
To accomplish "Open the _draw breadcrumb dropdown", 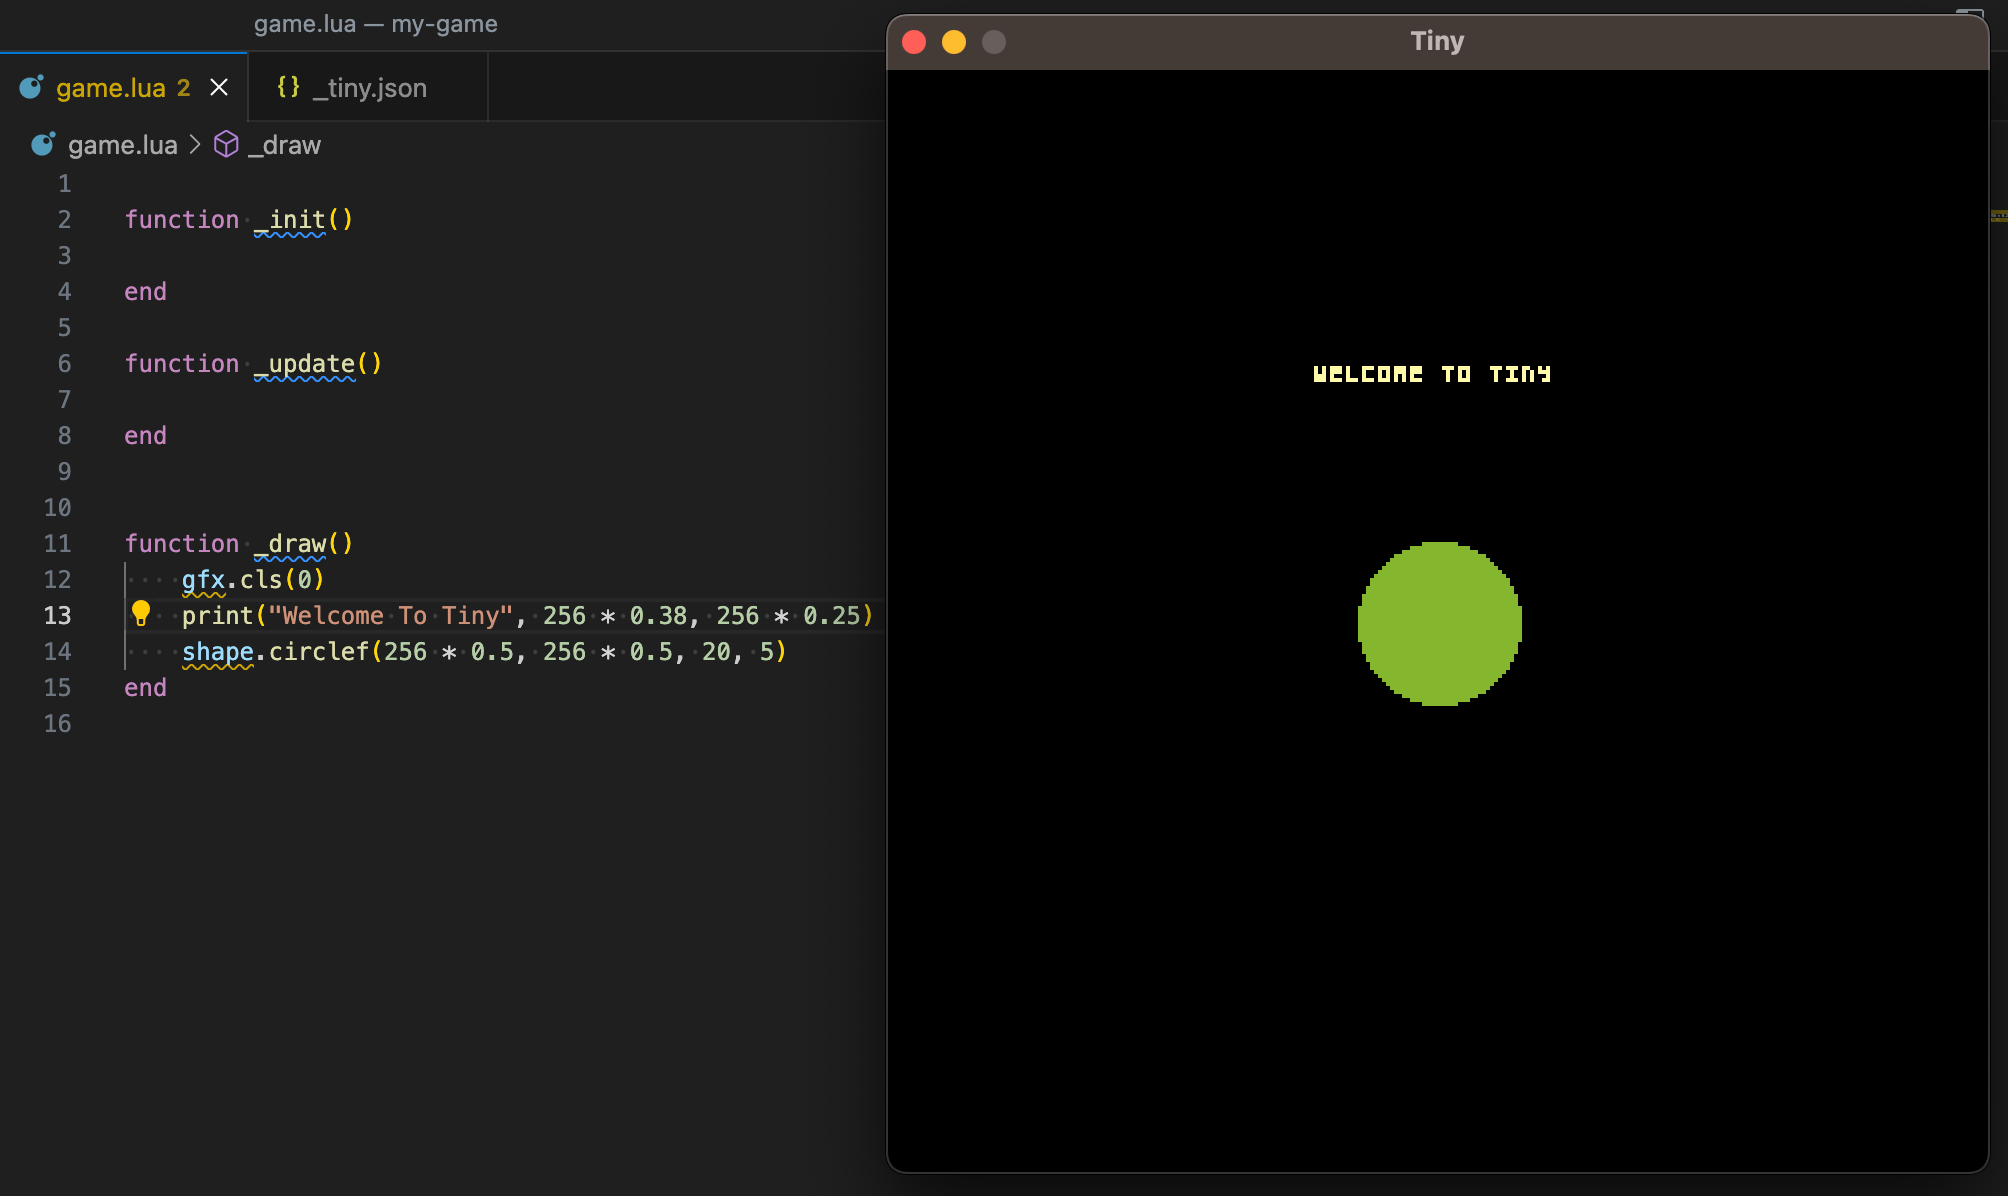I will 285,145.
